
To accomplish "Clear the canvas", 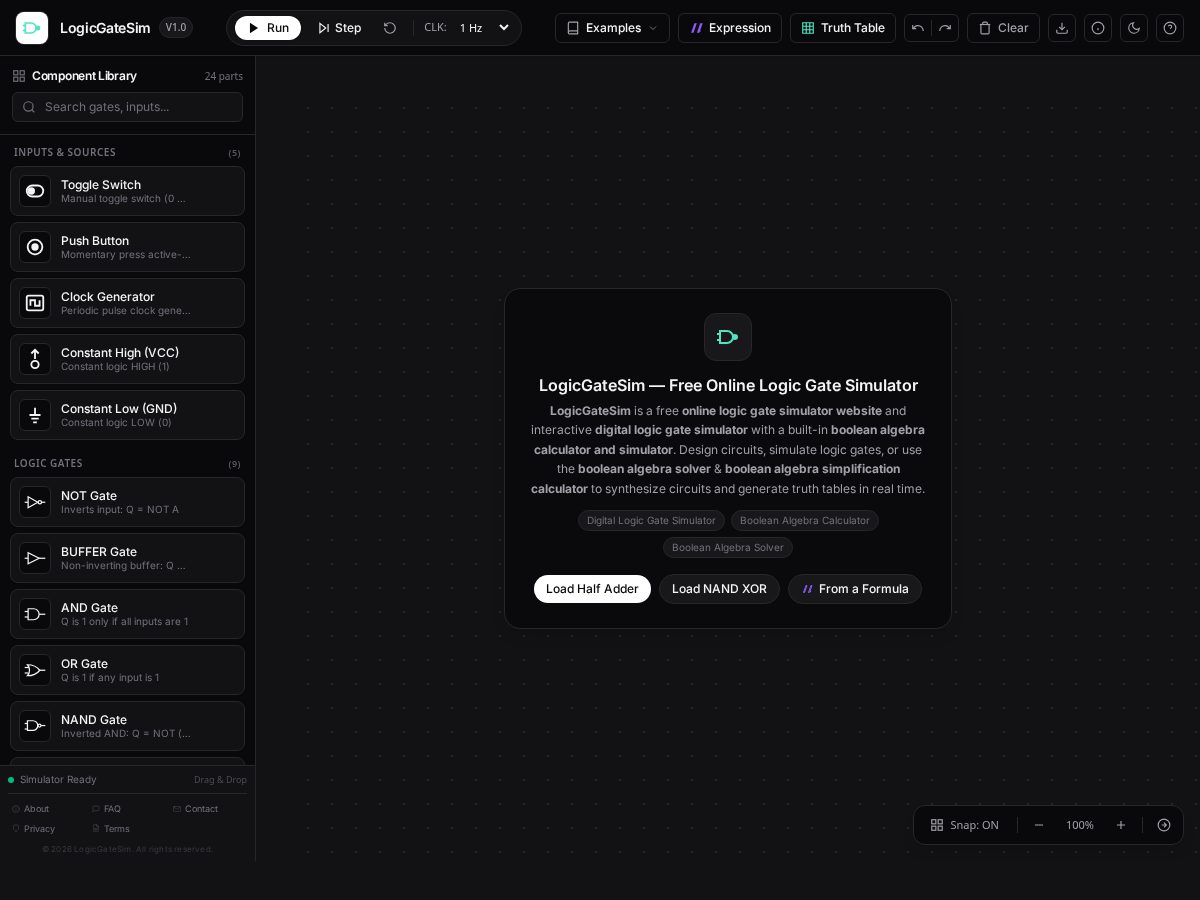I will tap(1003, 28).
